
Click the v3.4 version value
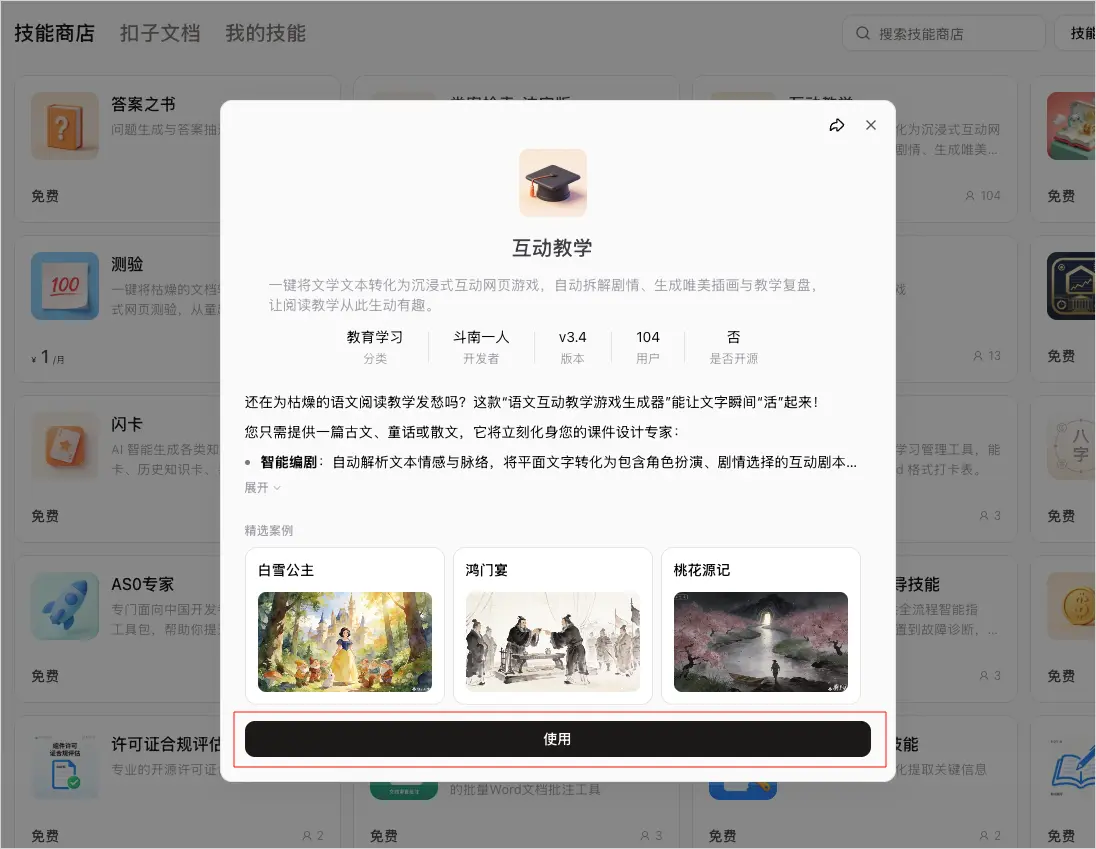572,337
